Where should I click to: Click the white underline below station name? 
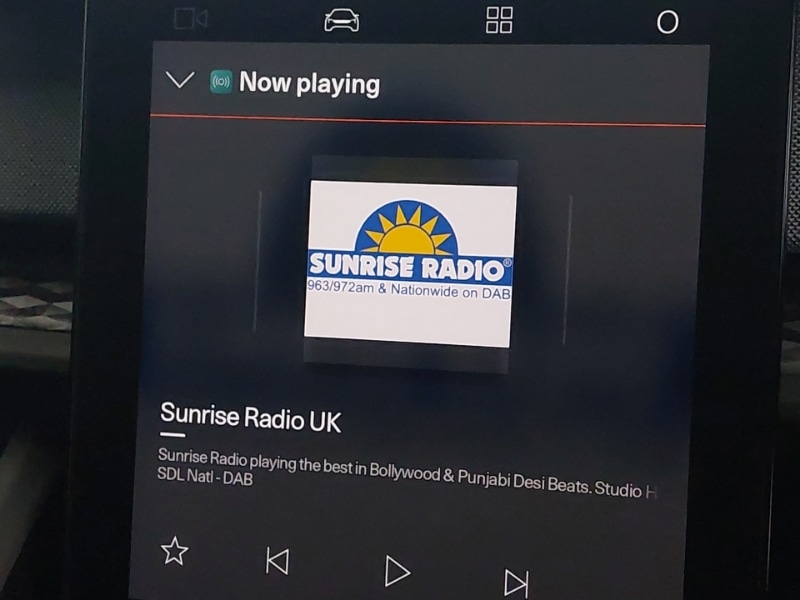coord(173,435)
